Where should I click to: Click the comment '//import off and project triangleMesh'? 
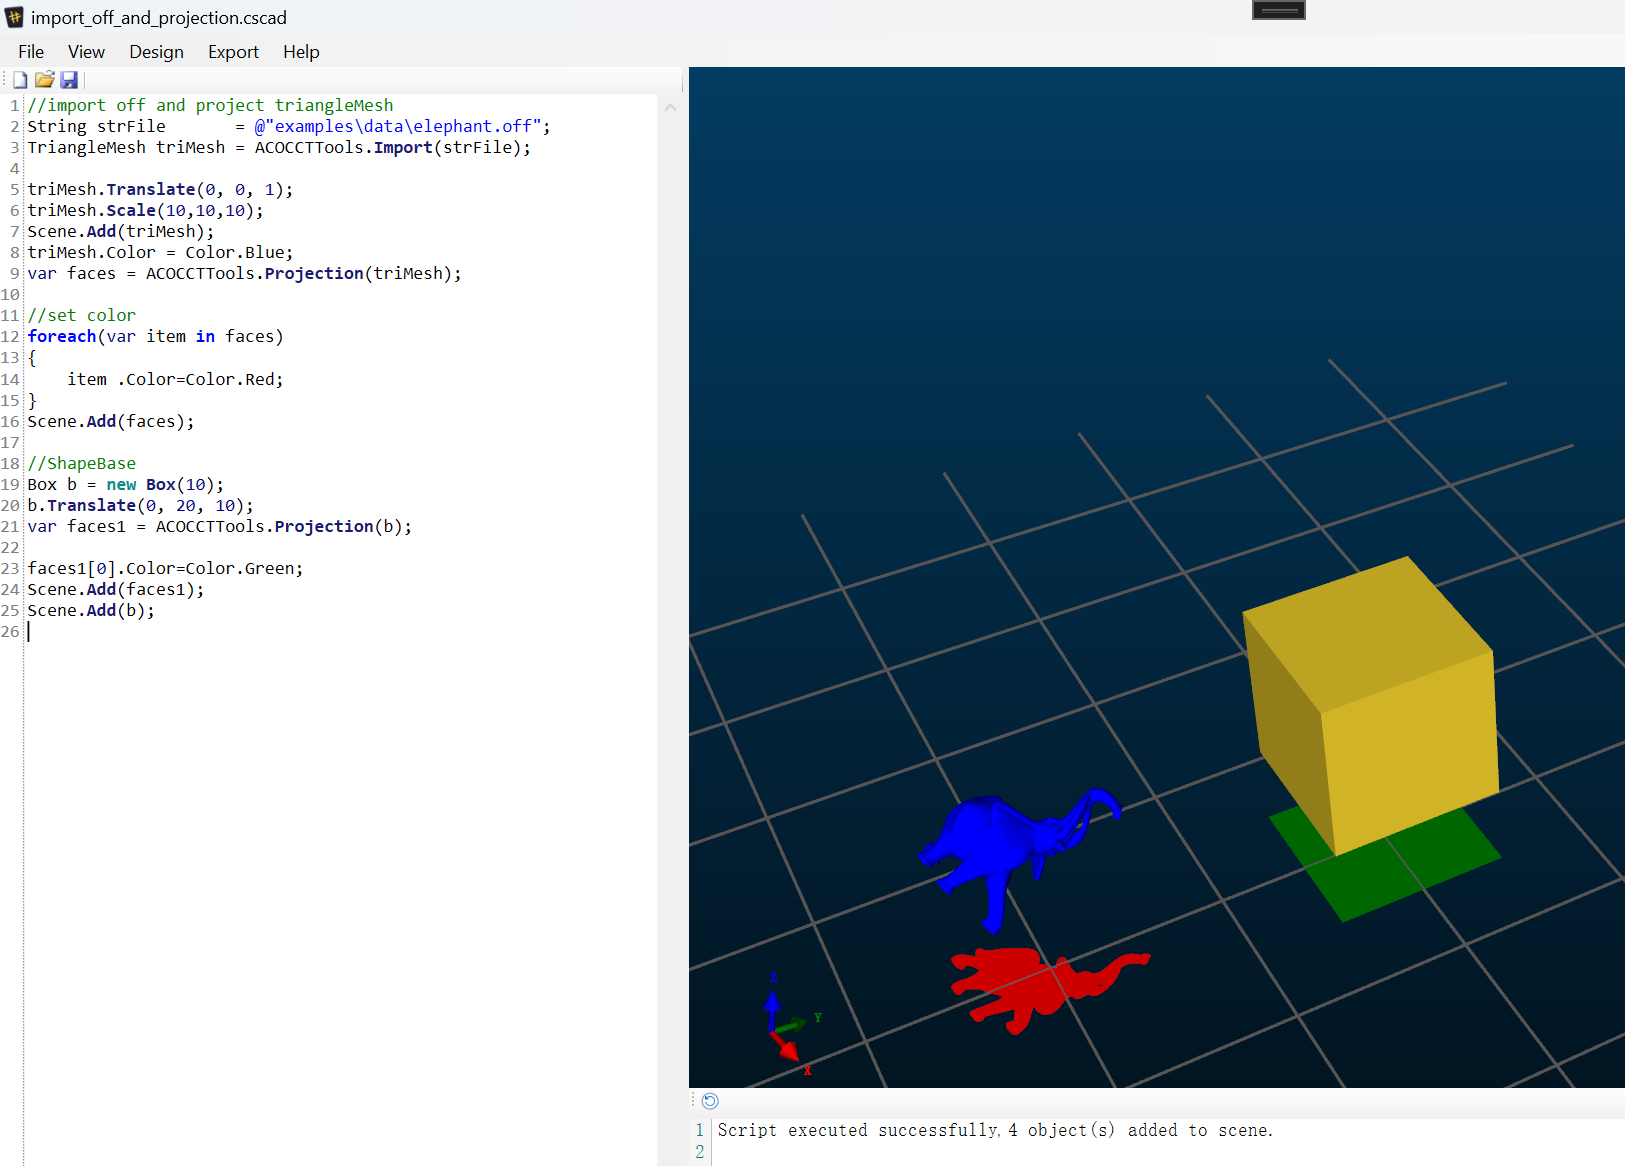[x=210, y=106]
